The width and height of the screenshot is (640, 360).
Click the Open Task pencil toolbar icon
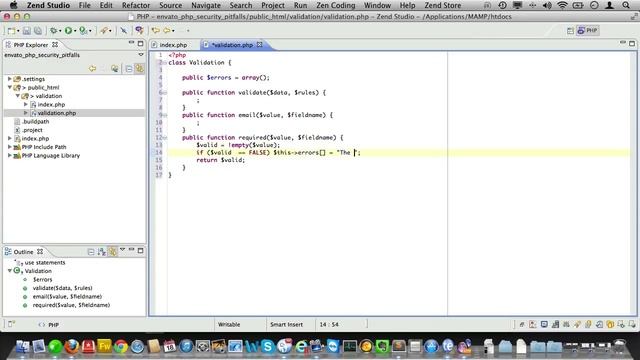point(104,31)
